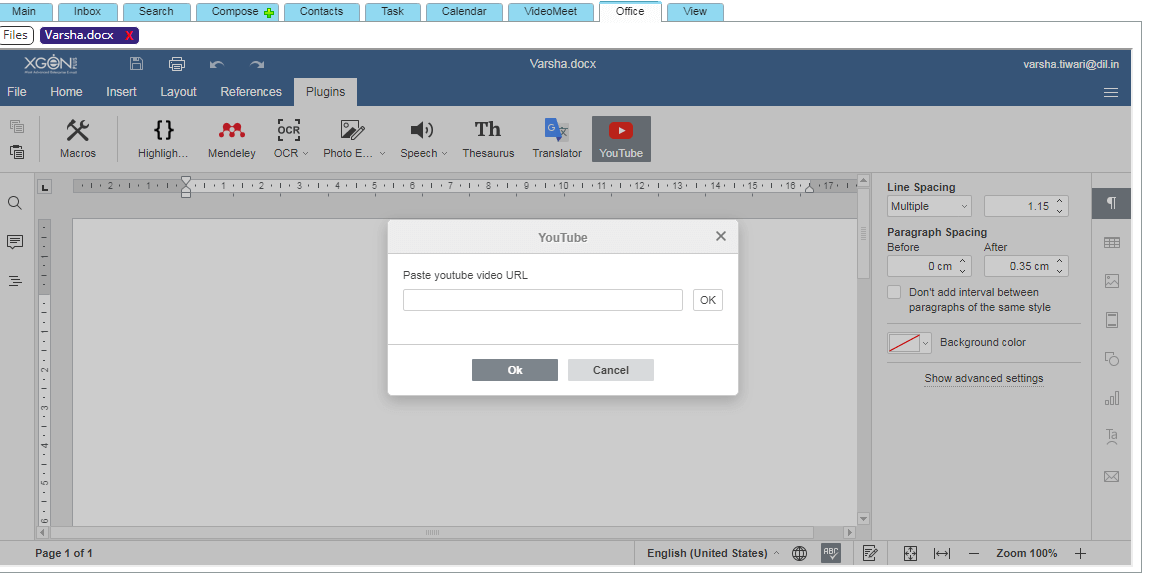Open paragraph settings pilcrow icon
The width and height of the screenshot is (1150, 580).
pyautogui.click(x=1111, y=203)
